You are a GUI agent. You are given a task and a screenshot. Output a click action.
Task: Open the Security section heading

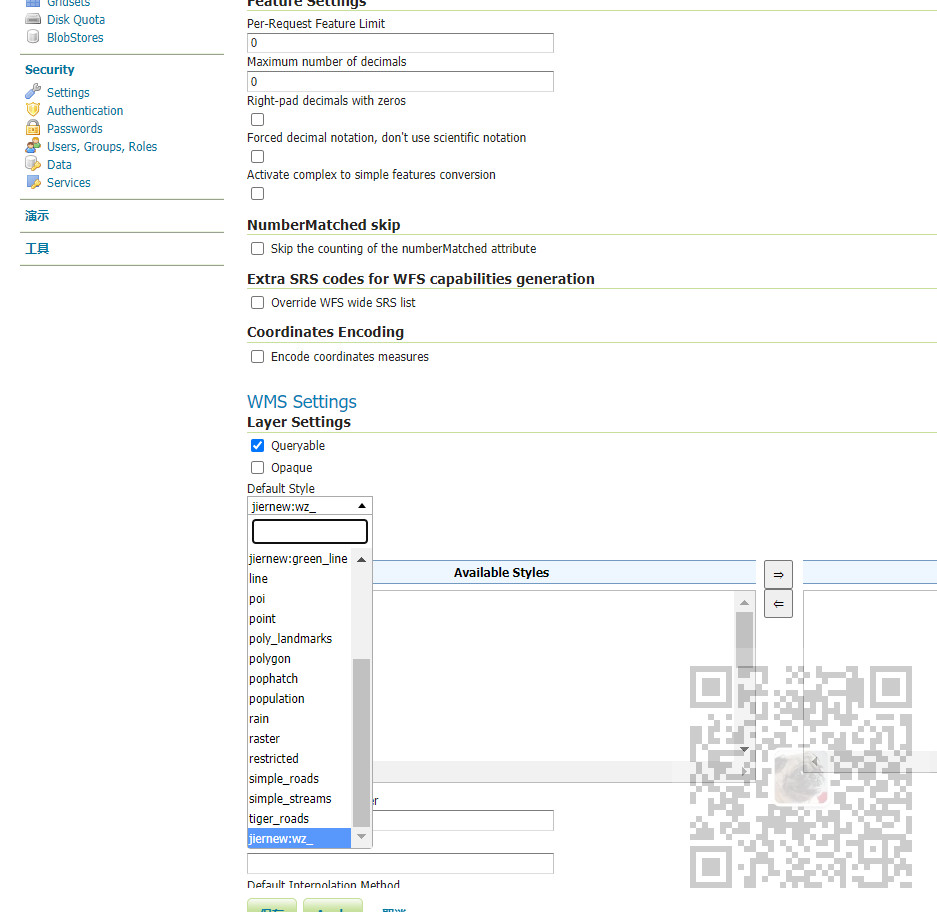pyautogui.click(x=50, y=69)
